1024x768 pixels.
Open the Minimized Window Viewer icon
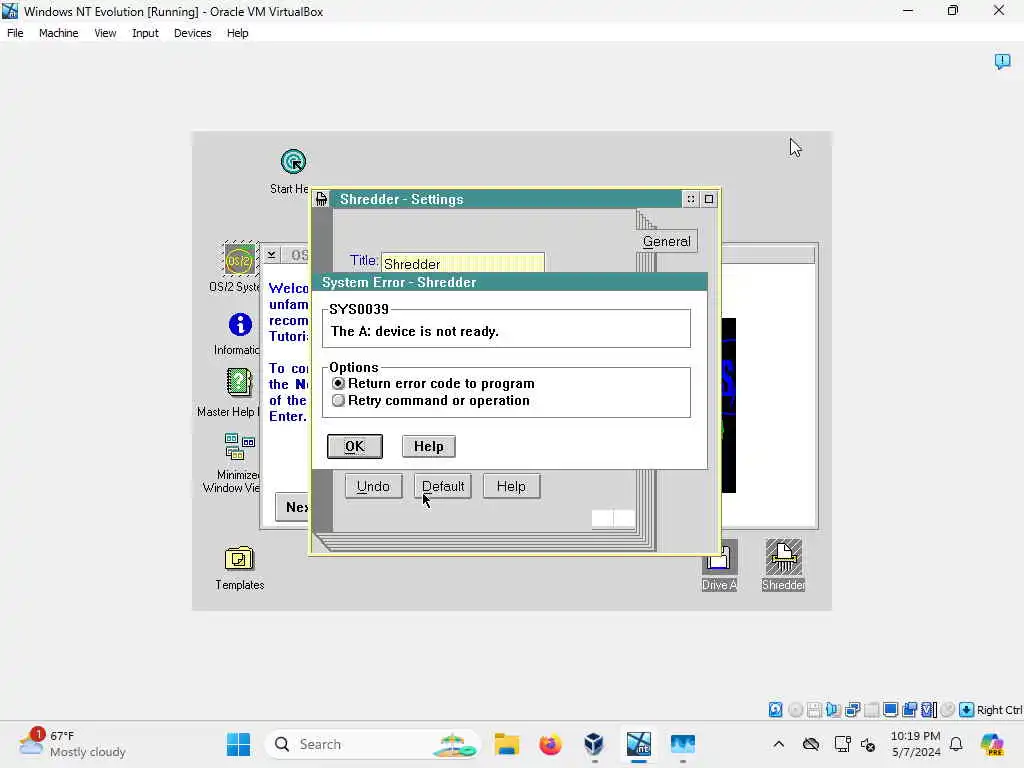click(x=240, y=447)
